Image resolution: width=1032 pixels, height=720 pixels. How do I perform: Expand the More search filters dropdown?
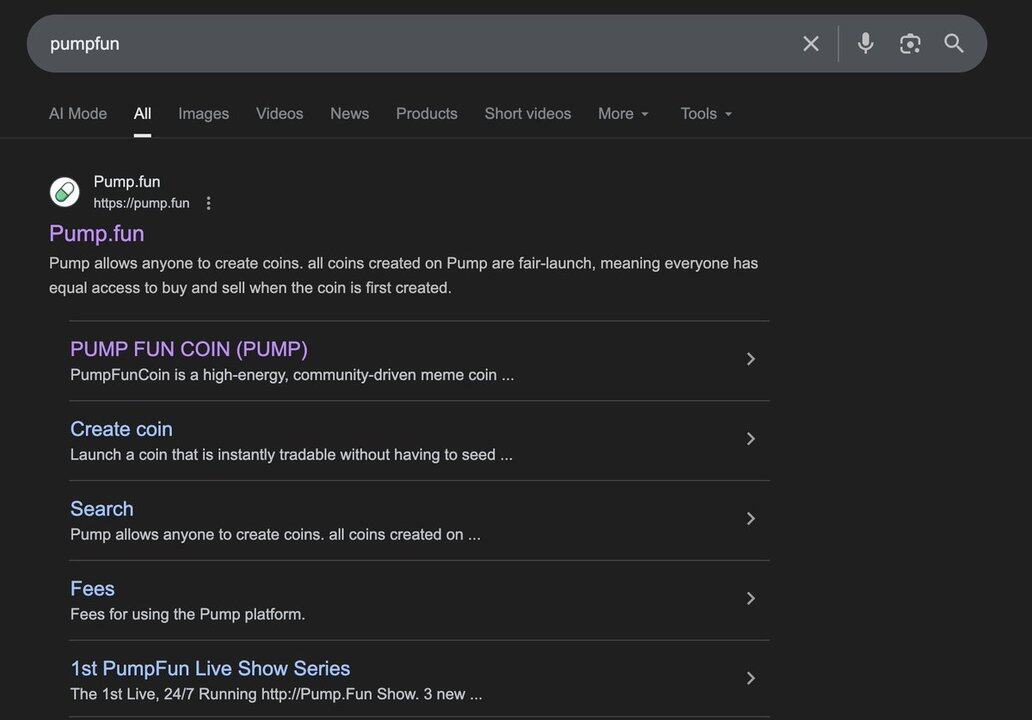coord(623,114)
